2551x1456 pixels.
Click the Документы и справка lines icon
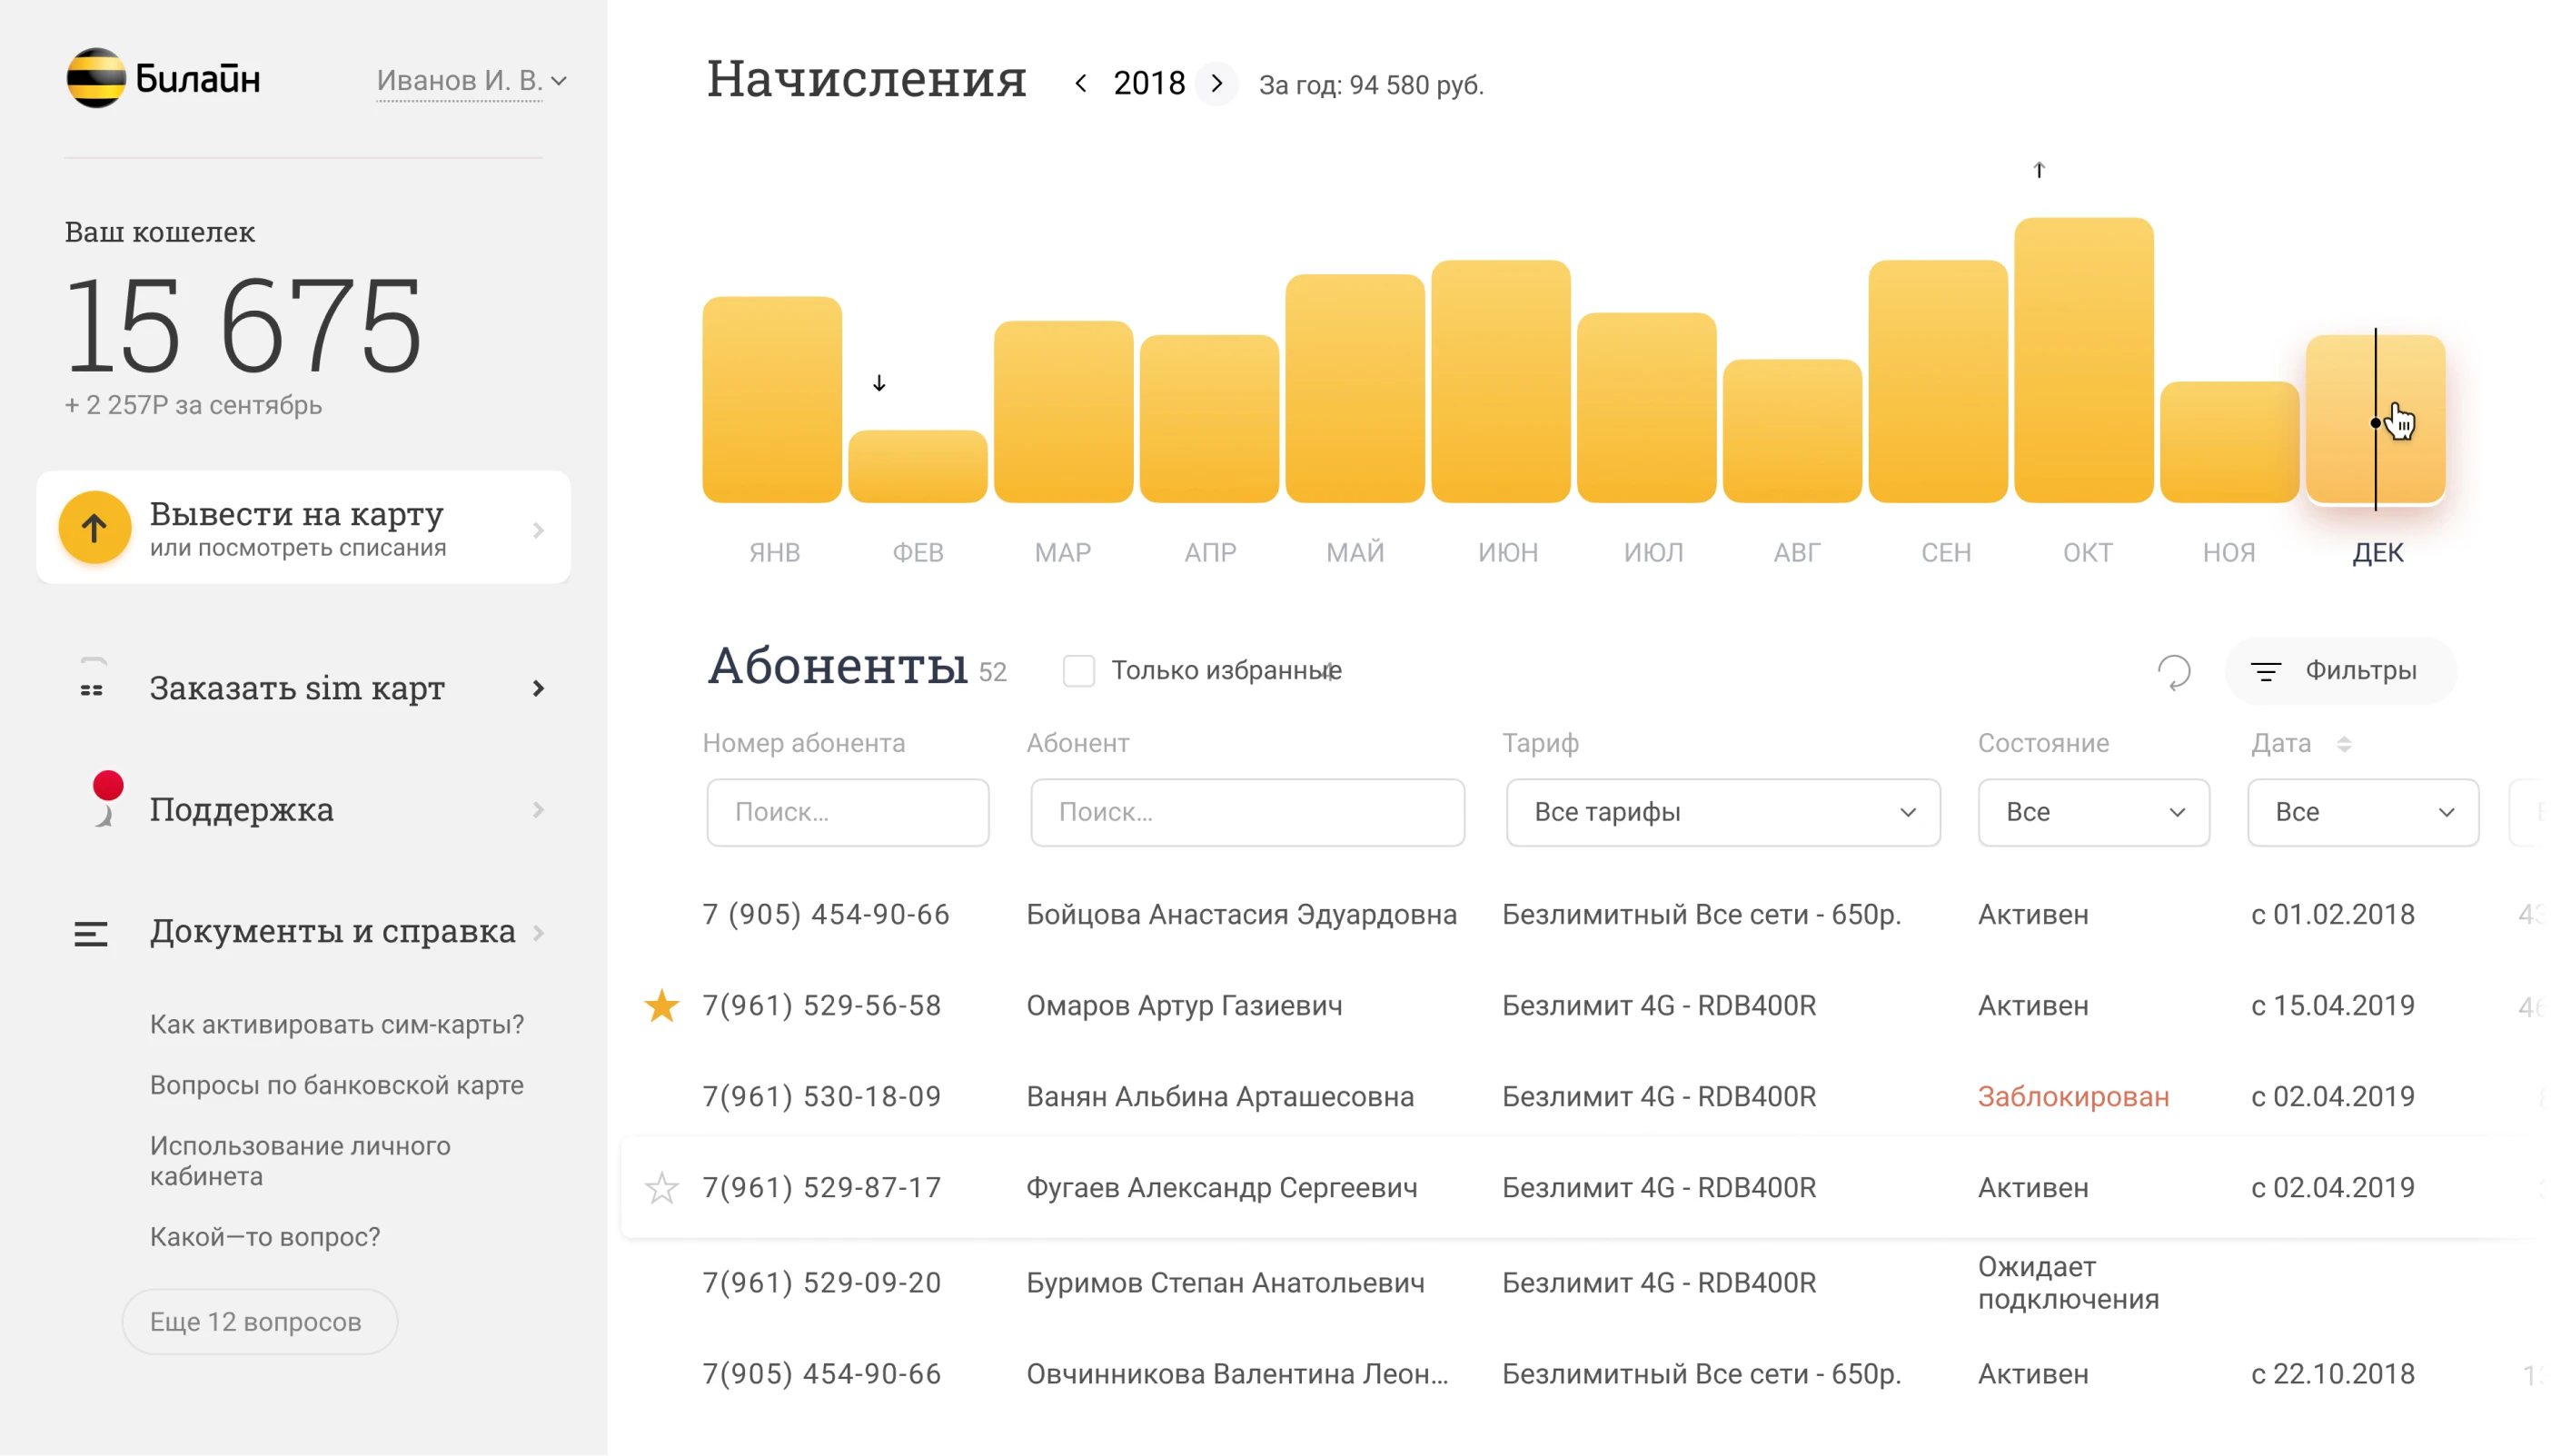(91, 934)
